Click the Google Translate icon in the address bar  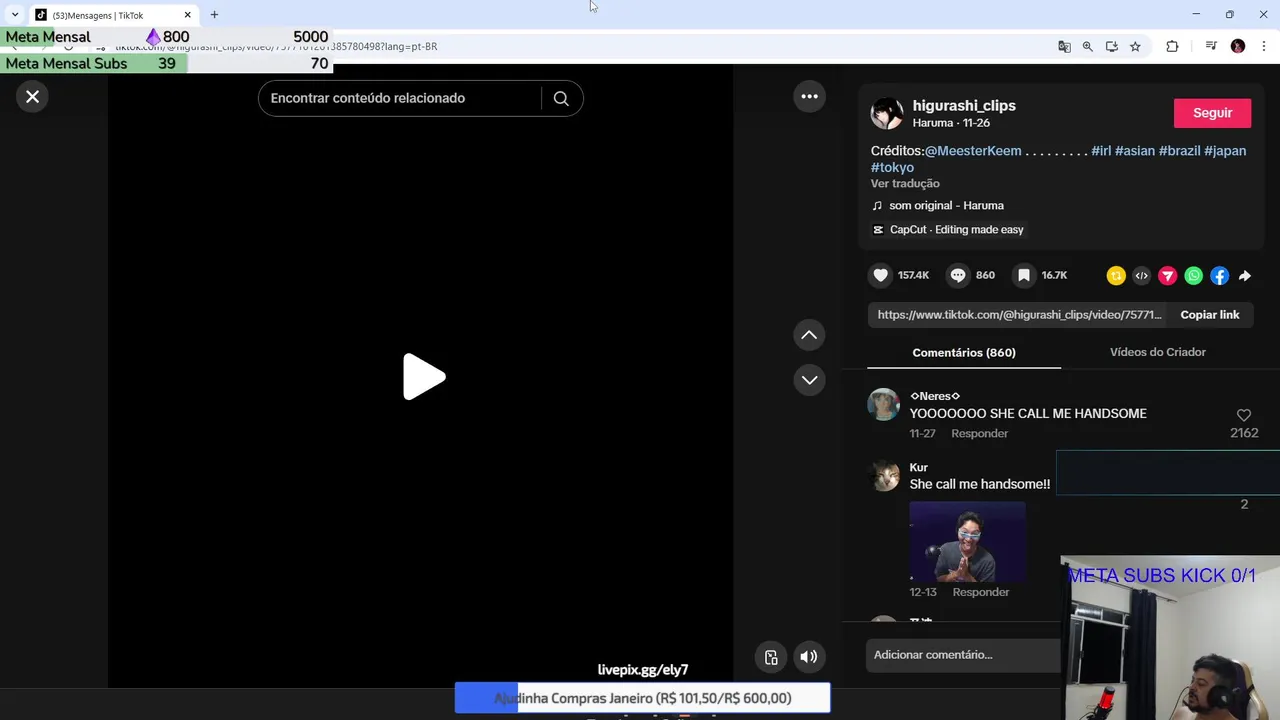point(1064,46)
